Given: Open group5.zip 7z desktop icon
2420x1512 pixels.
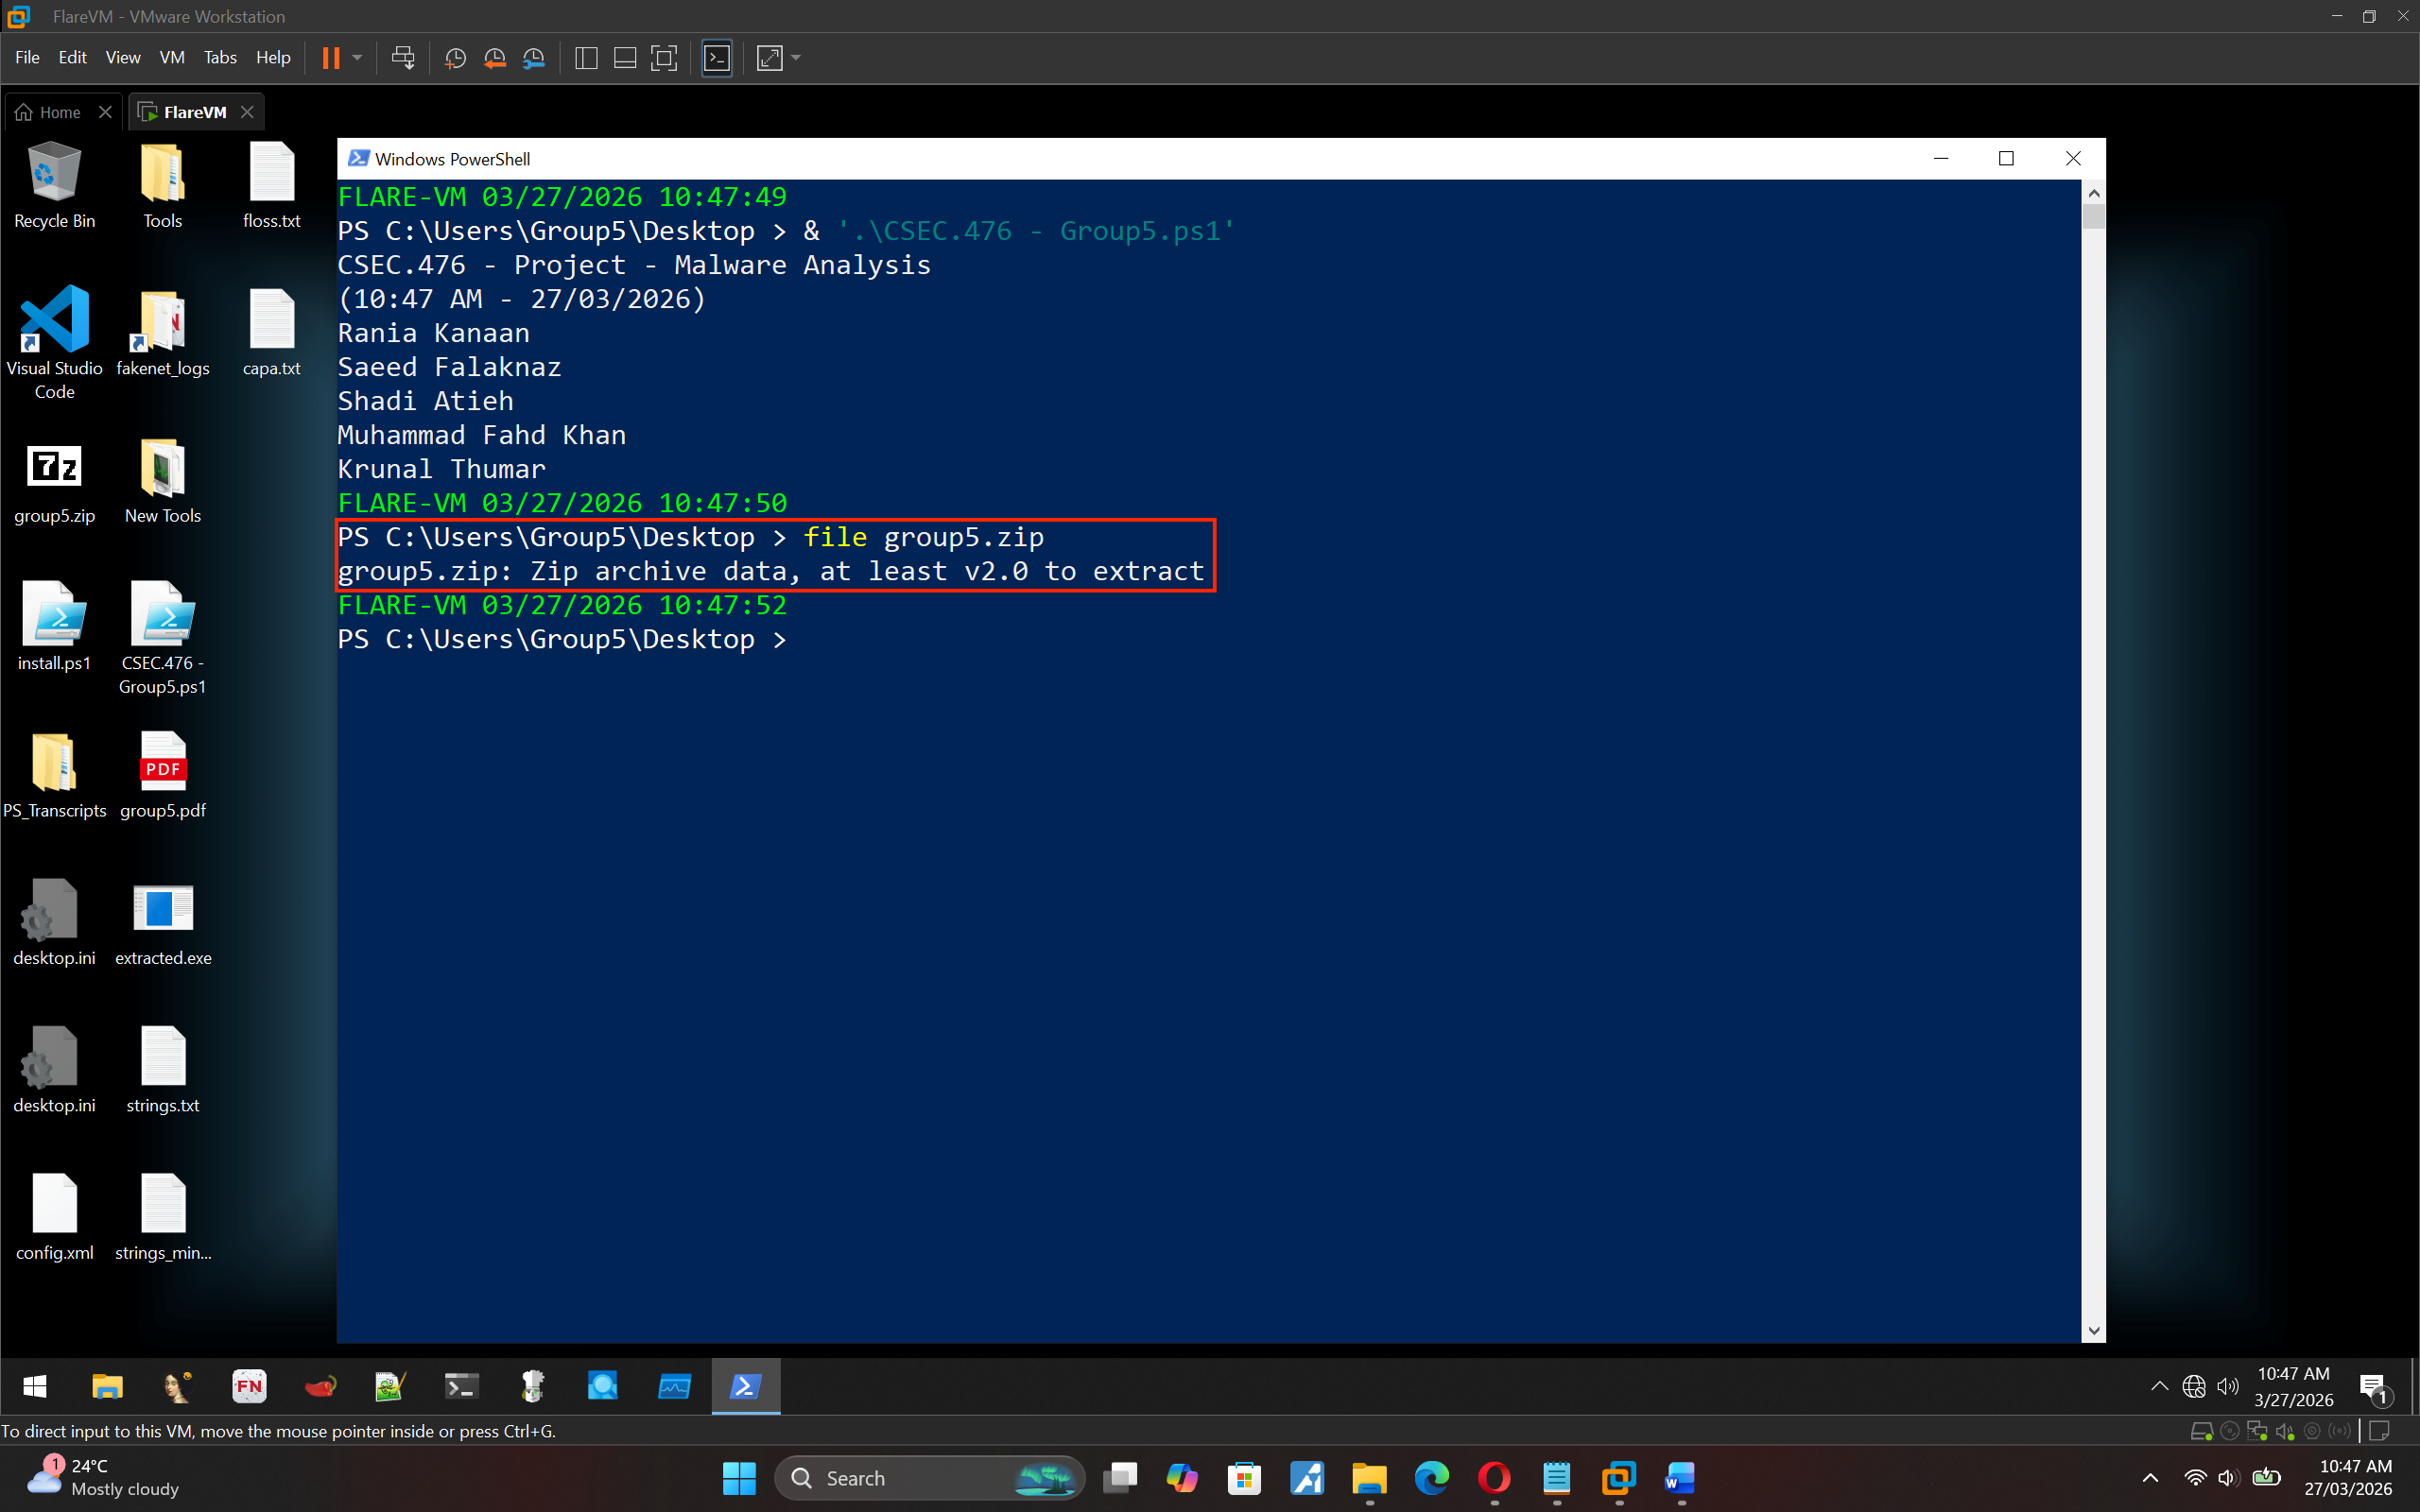Looking at the screenshot, I should [x=54, y=467].
